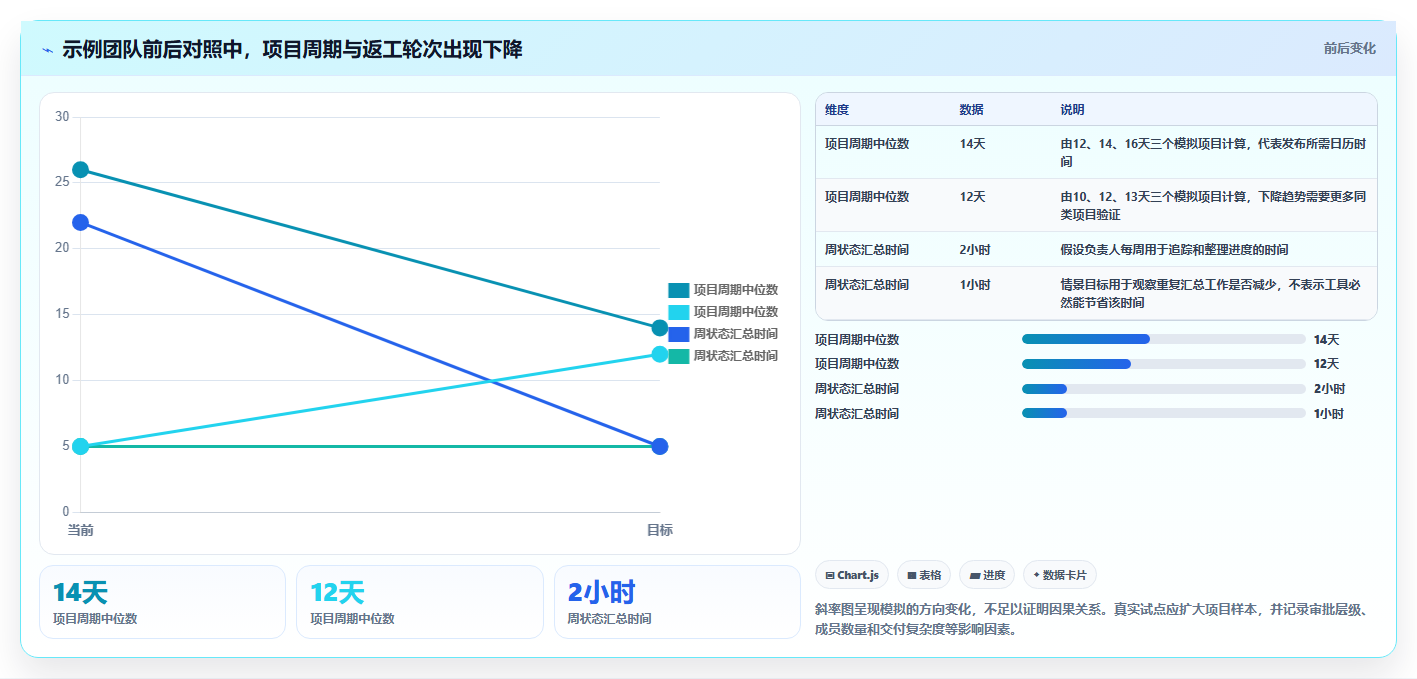This screenshot has height=679, width=1417.
Task: Click the 数据 column header
Action: [x=972, y=110]
